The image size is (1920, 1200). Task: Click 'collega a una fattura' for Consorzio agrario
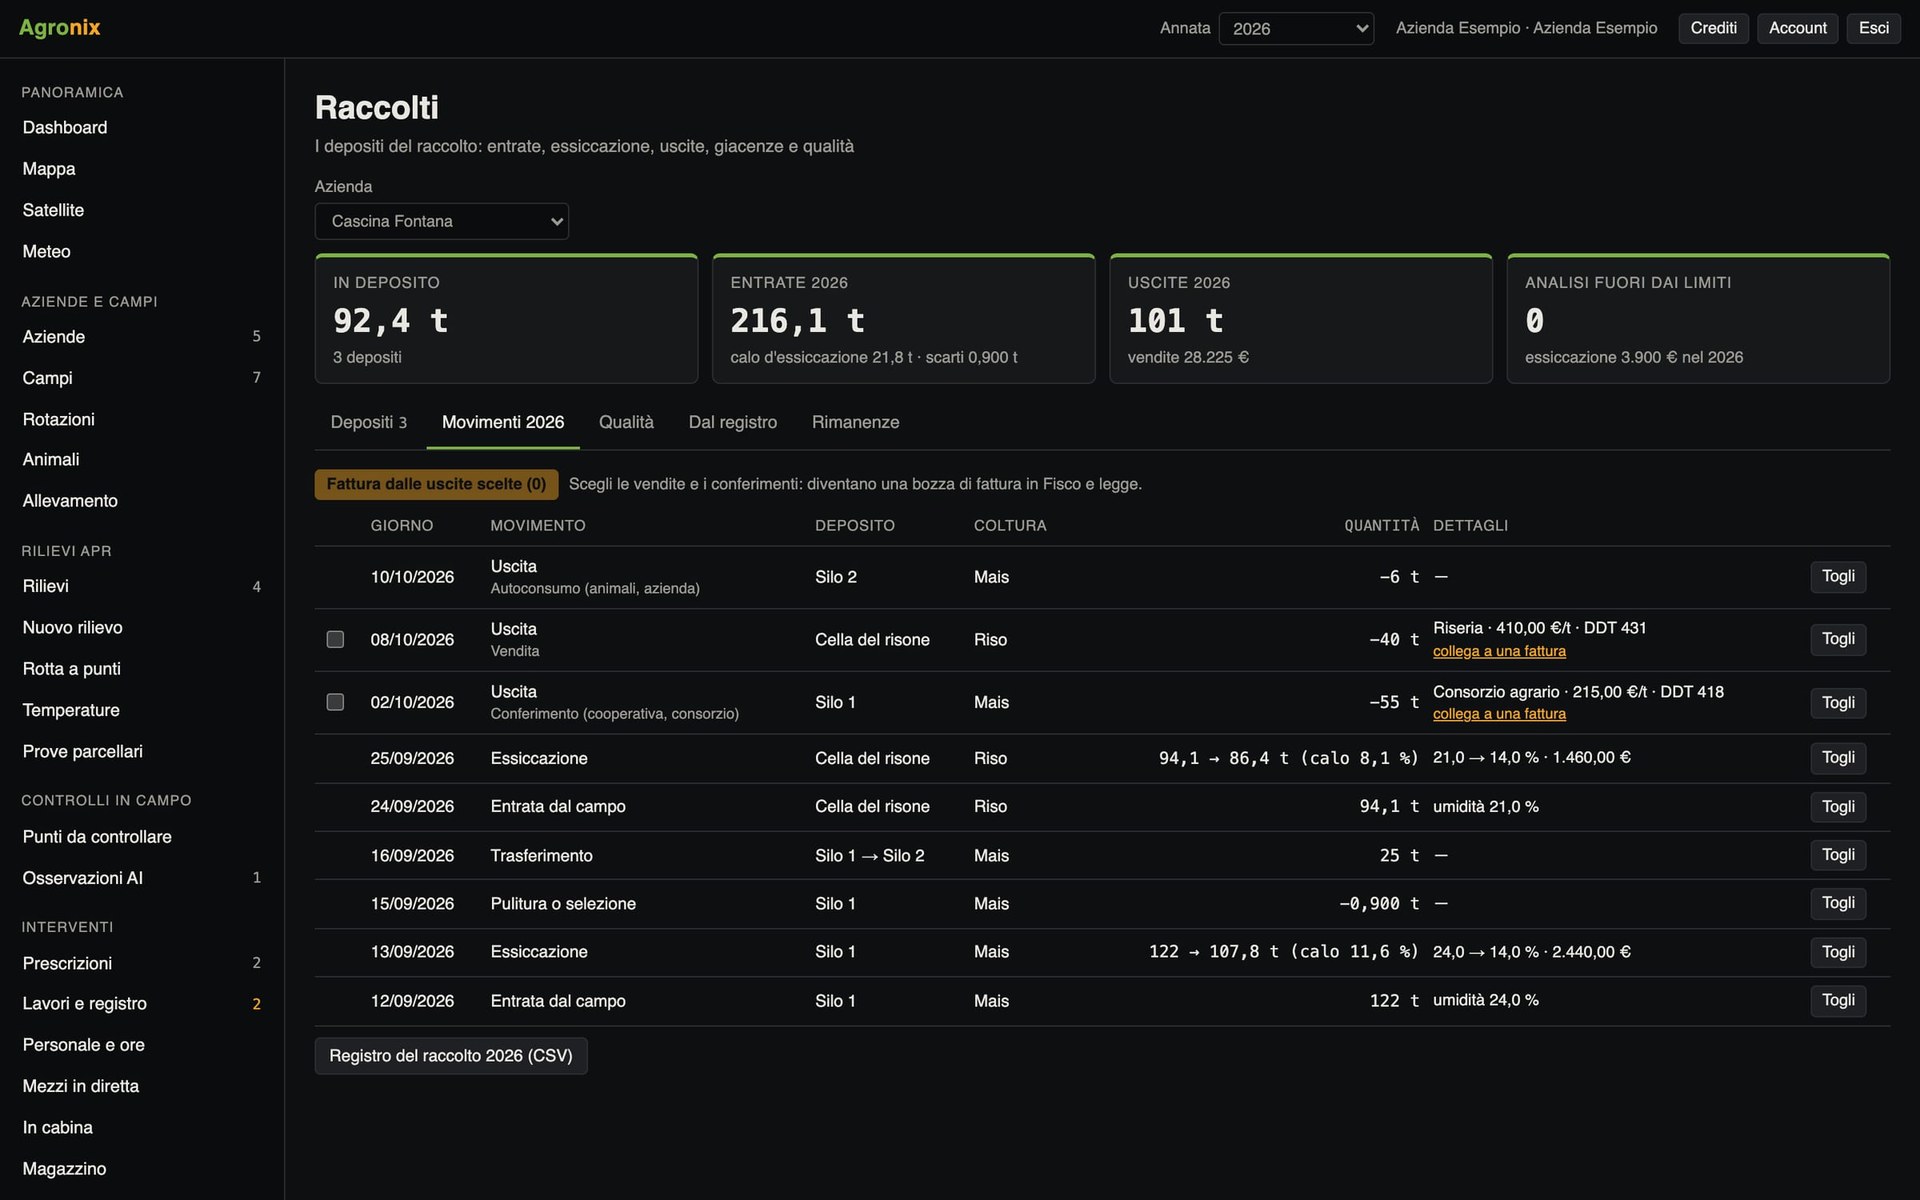(x=1499, y=714)
